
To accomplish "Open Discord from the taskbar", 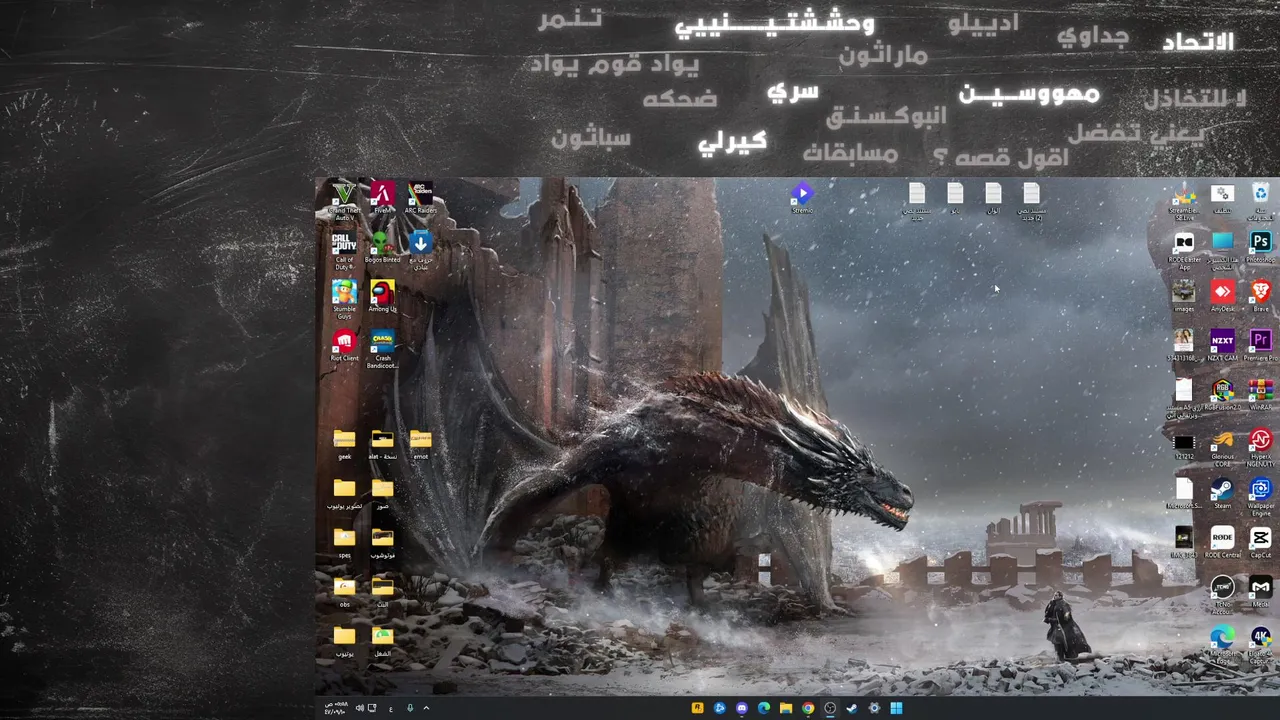I will click(741, 708).
